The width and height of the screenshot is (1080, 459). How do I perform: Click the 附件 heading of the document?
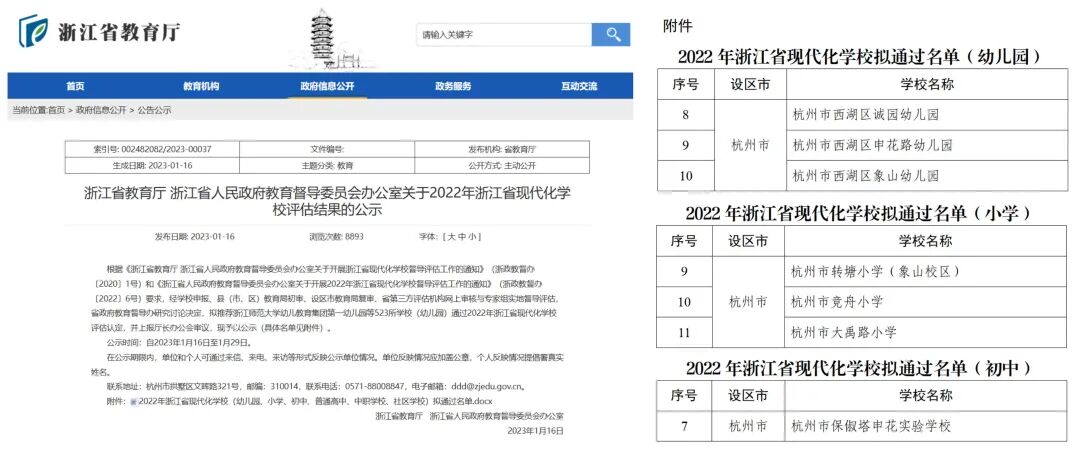coord(678,27)
